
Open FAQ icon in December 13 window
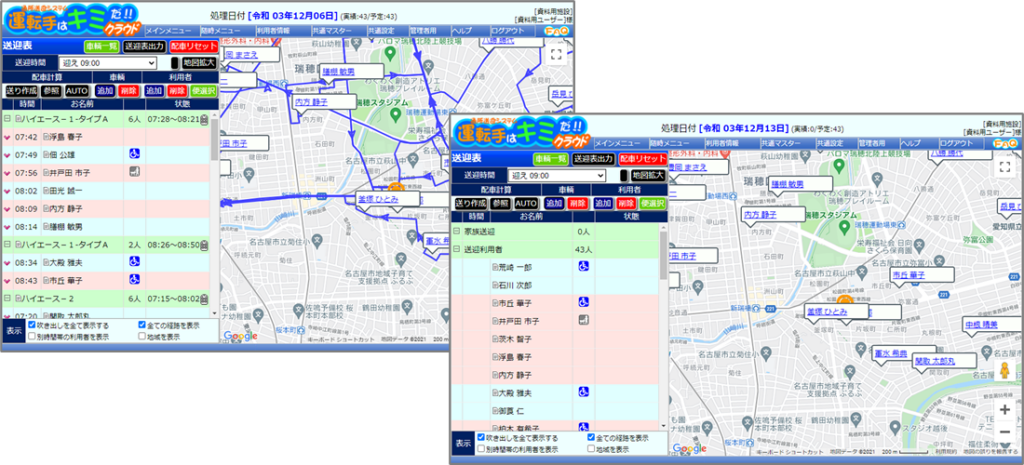coord(1004,143)
